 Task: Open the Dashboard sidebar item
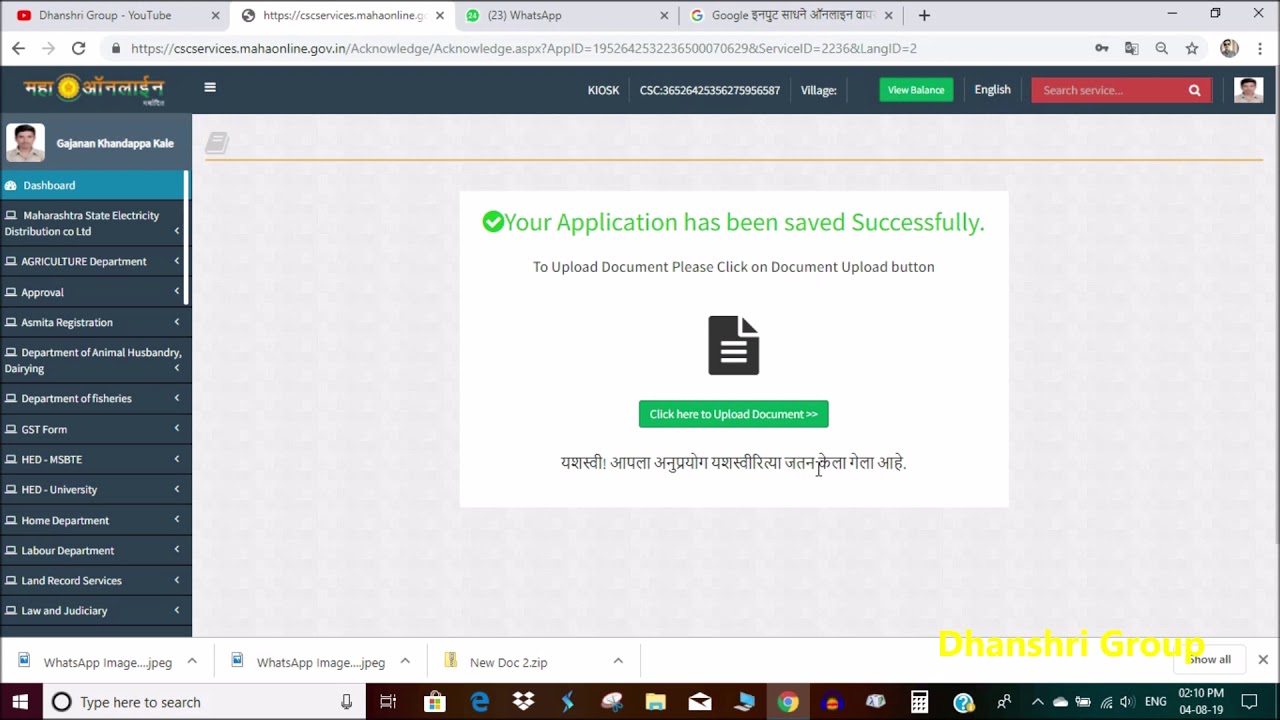93,185
